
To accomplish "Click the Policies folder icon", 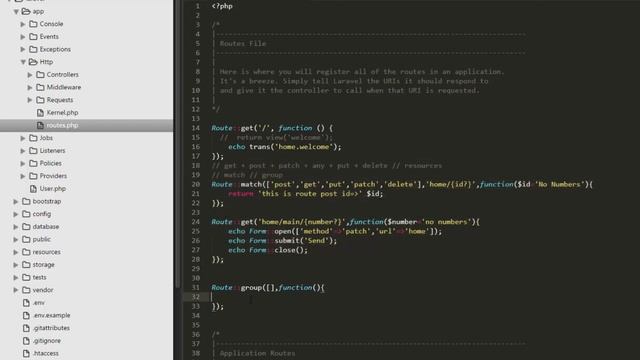I will pos(33,163).
